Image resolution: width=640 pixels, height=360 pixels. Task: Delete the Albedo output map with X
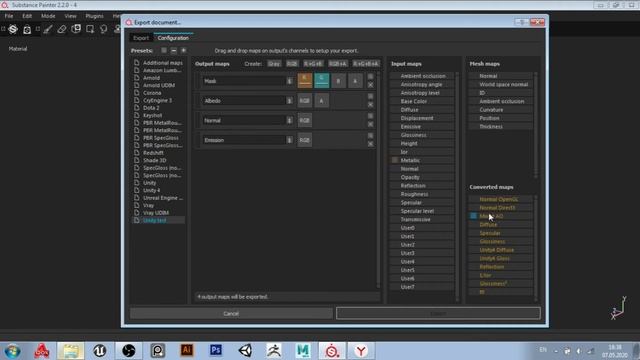(x=370, y=104)
